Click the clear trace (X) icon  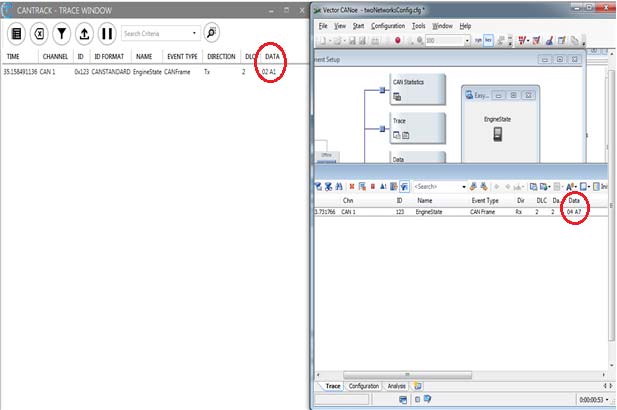pyautogui.click(x=38, y=33)
